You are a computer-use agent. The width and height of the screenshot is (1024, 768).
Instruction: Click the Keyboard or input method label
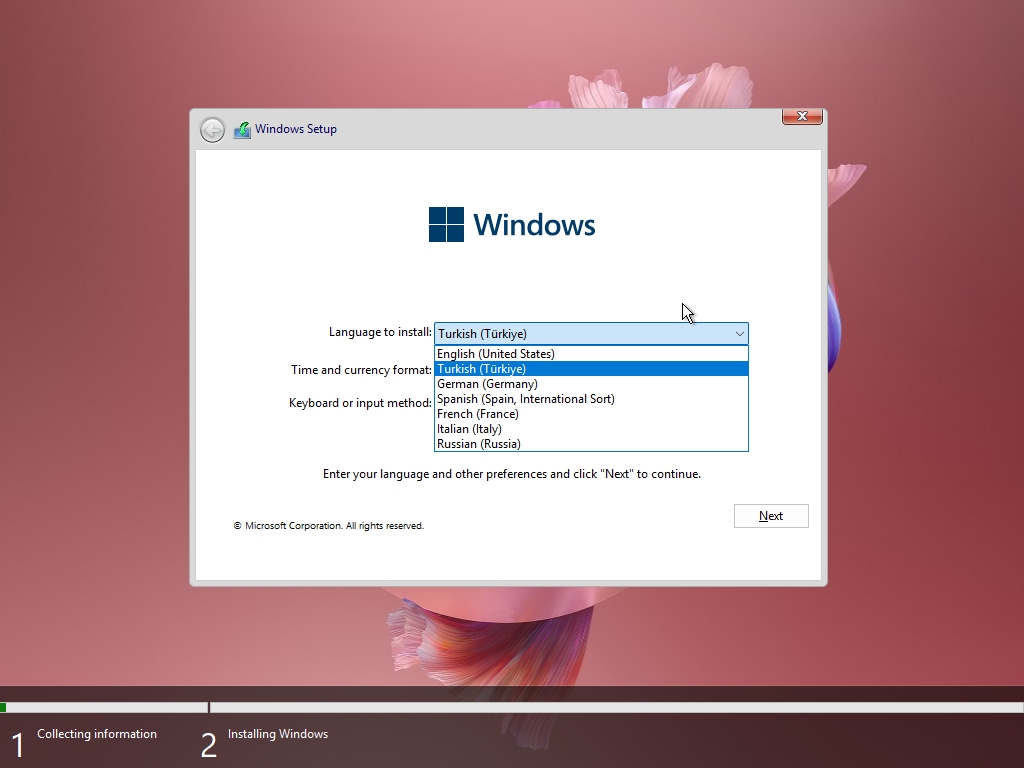pyautogui.click(x=360, y=403)
